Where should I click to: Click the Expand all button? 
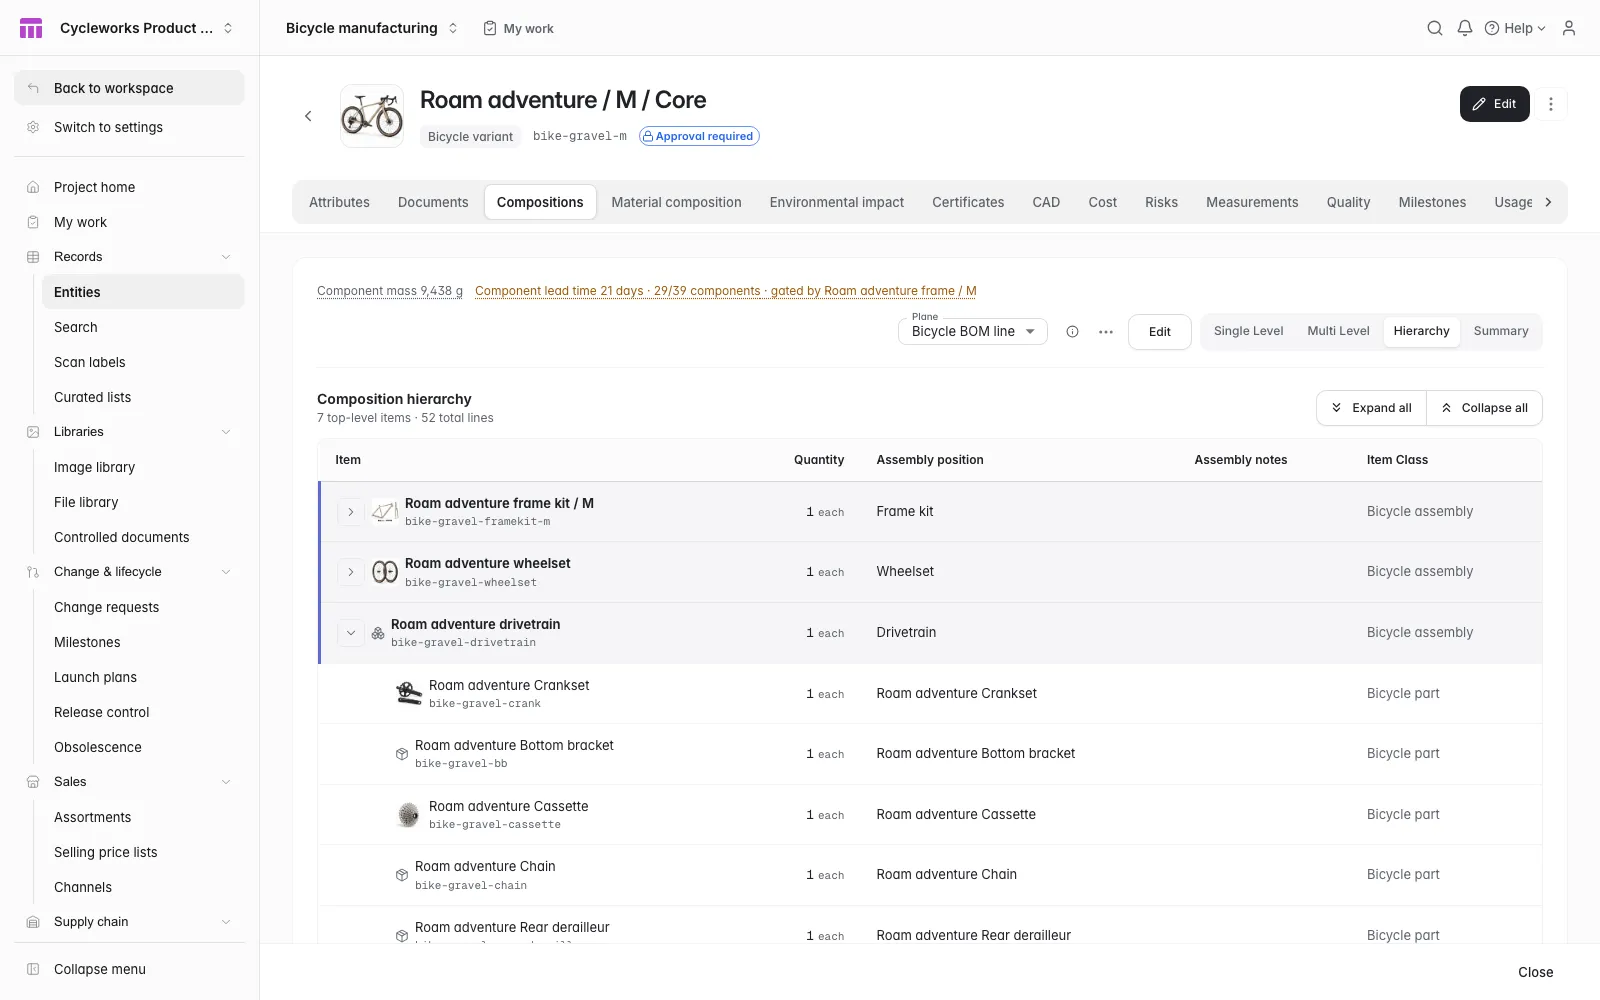point(1371,408)
